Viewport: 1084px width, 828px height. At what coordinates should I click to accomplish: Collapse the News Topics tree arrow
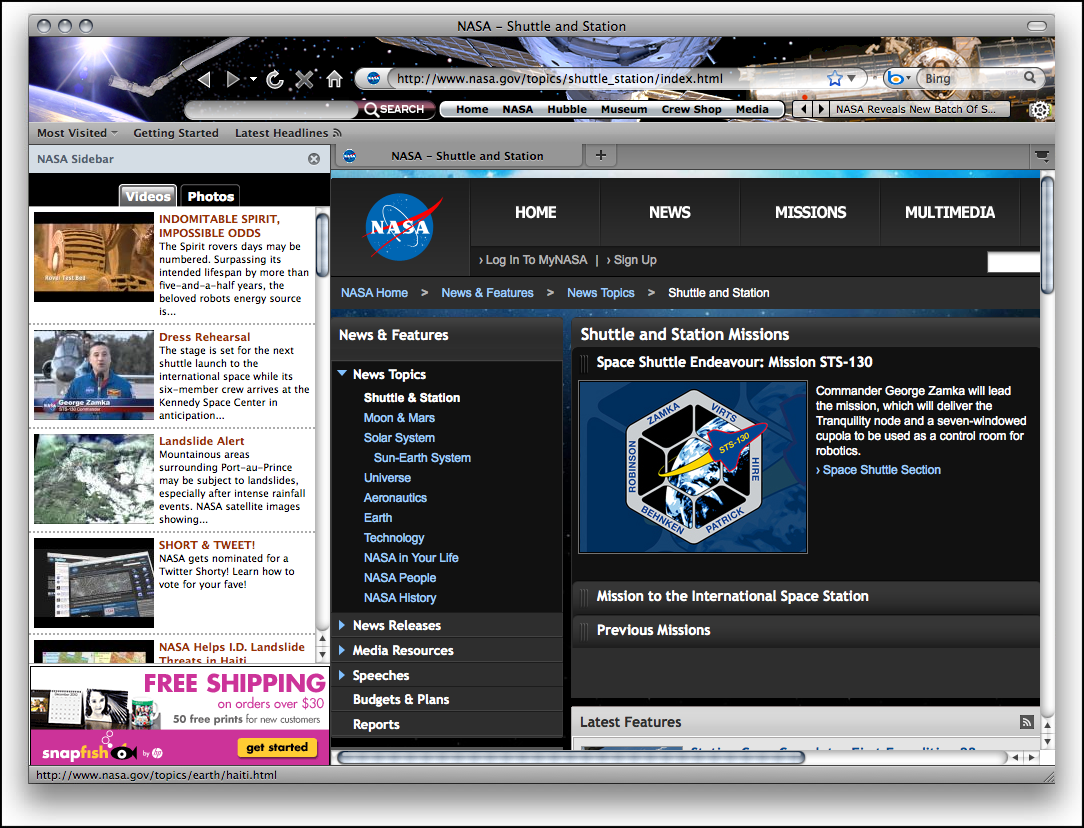pyautogui.click(x=342, y=373)
